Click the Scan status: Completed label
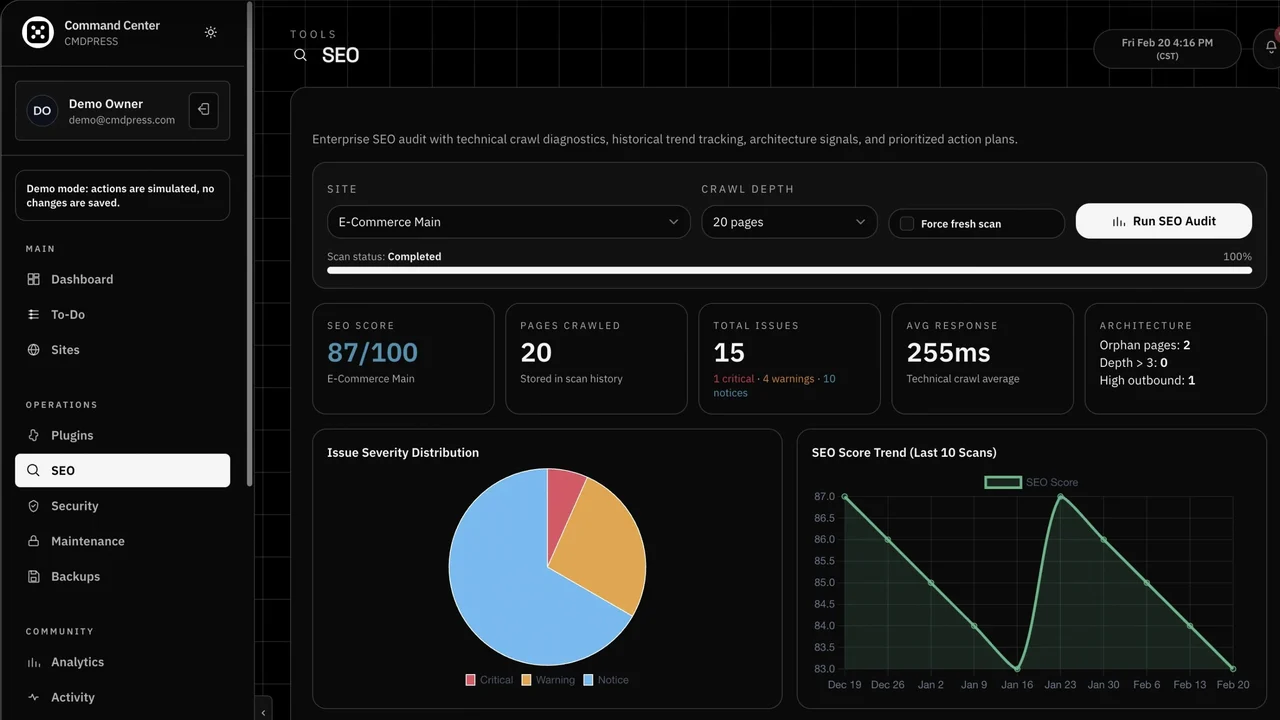 tap(384, 257)
